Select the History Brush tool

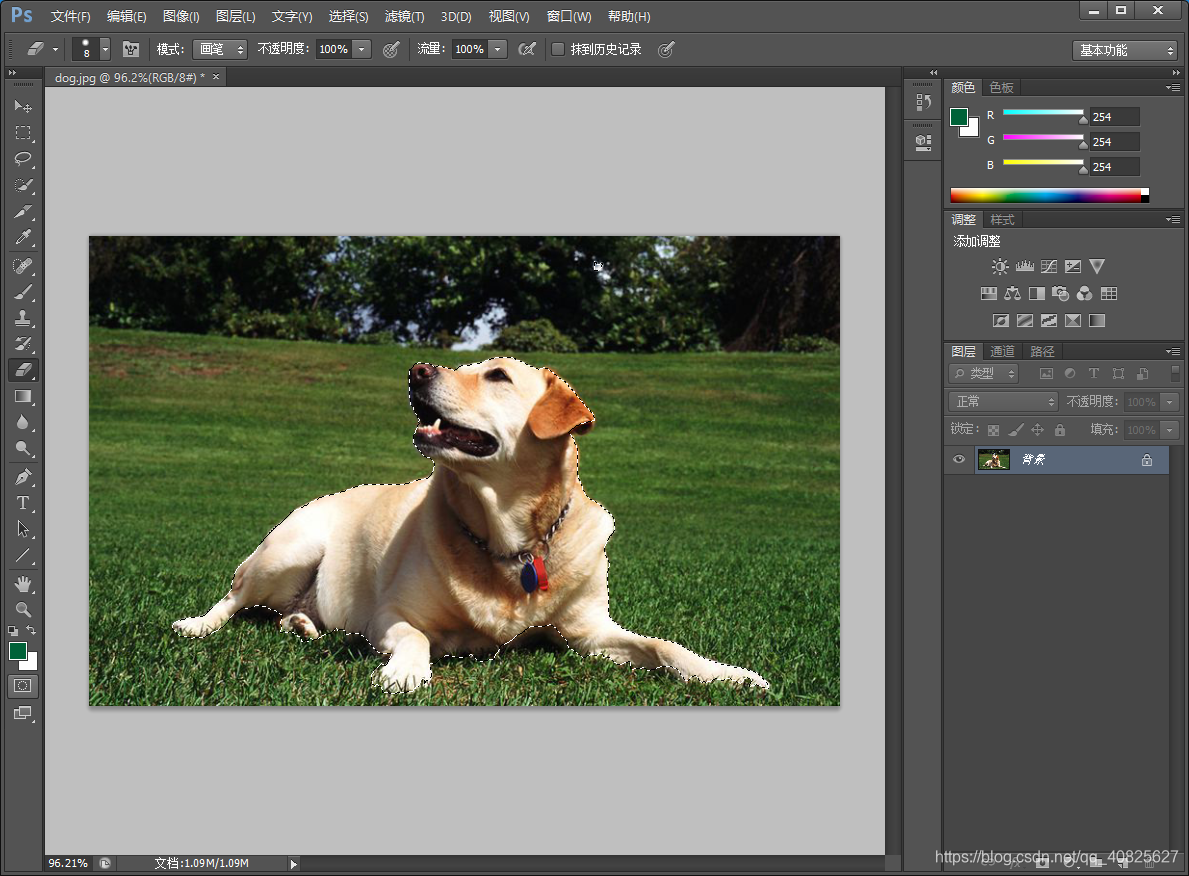23,344
